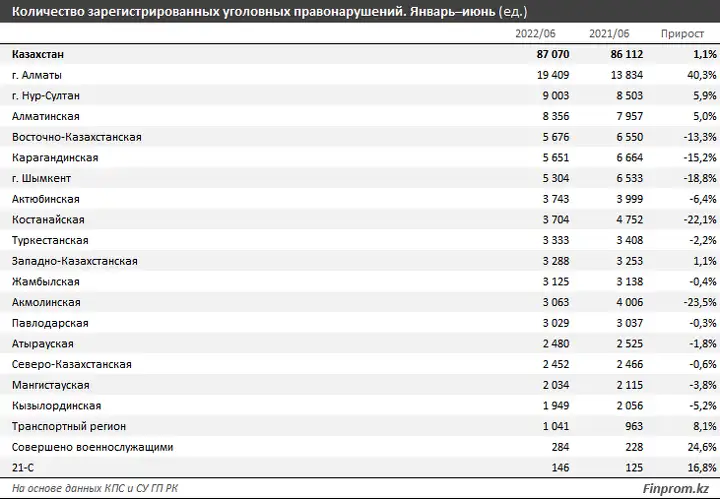
Task: Click the value 3 029
Action: (556, 323)
